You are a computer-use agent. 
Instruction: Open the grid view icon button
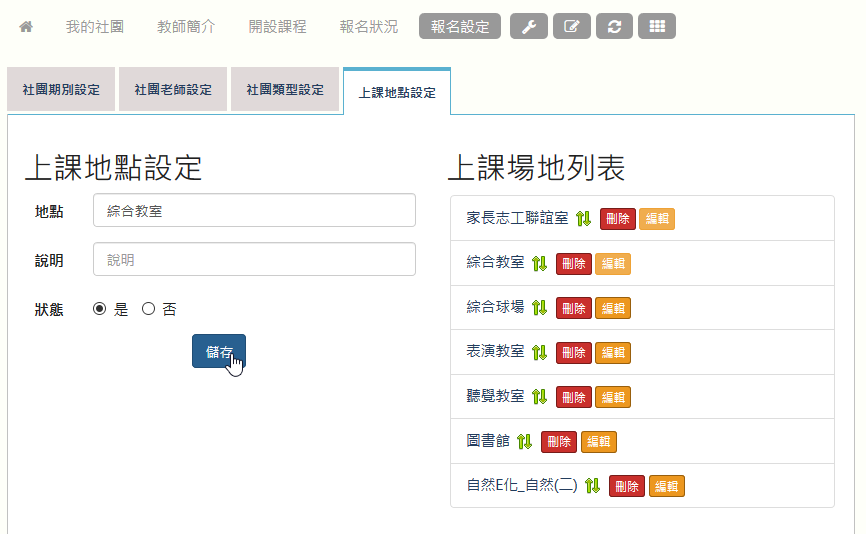click(x=657, y=27)
